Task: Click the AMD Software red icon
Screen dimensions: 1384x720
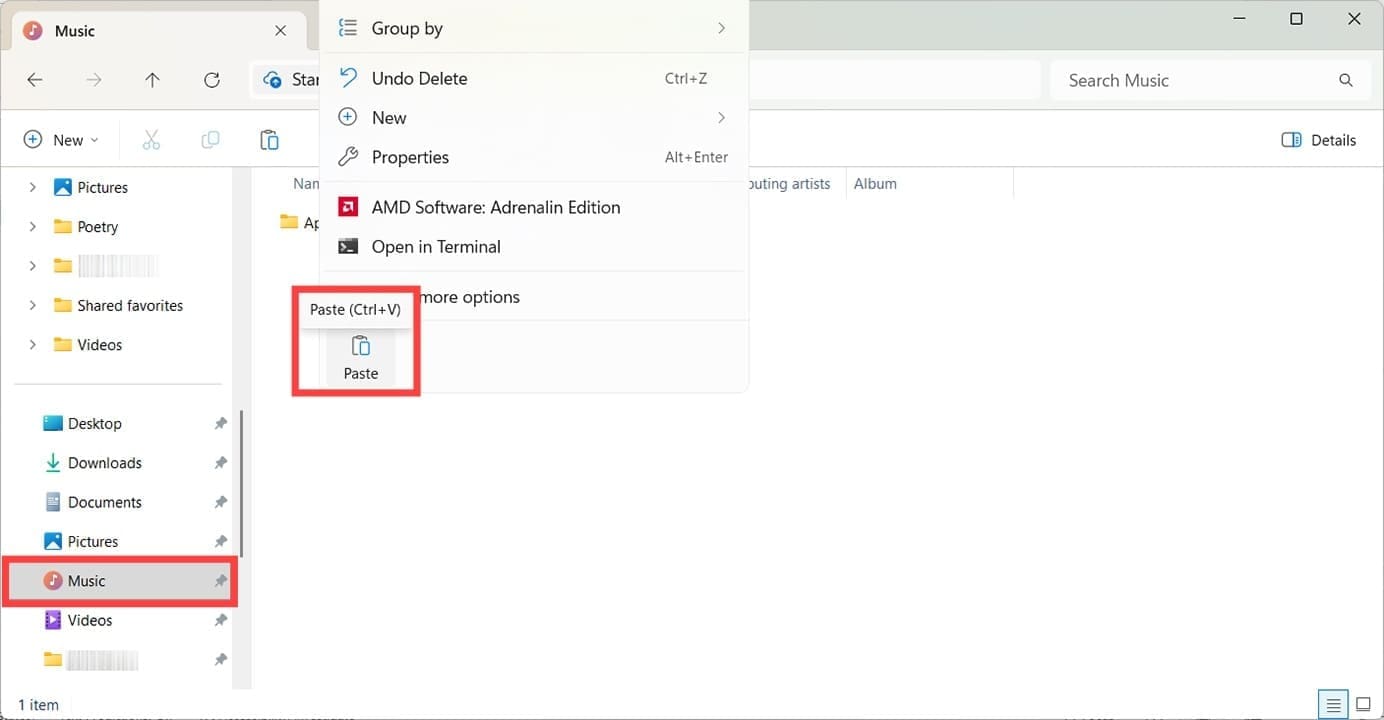Action: (x=348, y=207)
